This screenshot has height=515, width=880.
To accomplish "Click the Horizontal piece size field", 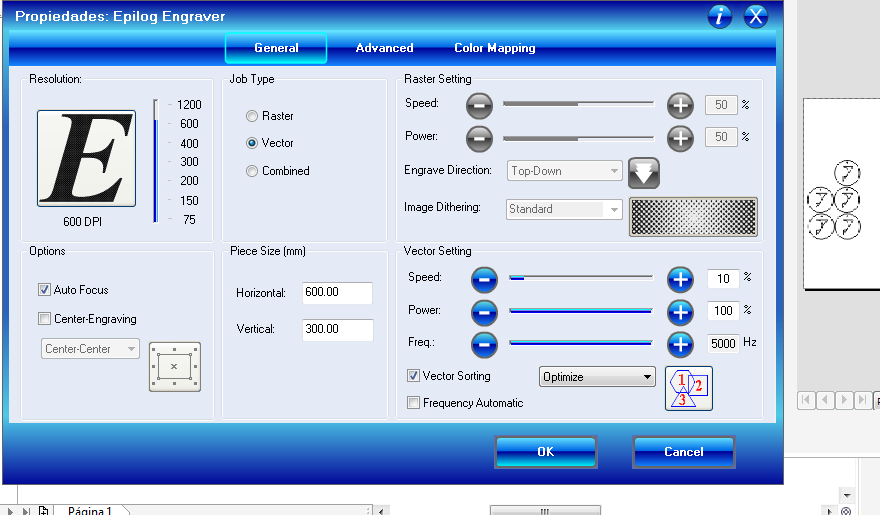I will click(x=337, y=293).
